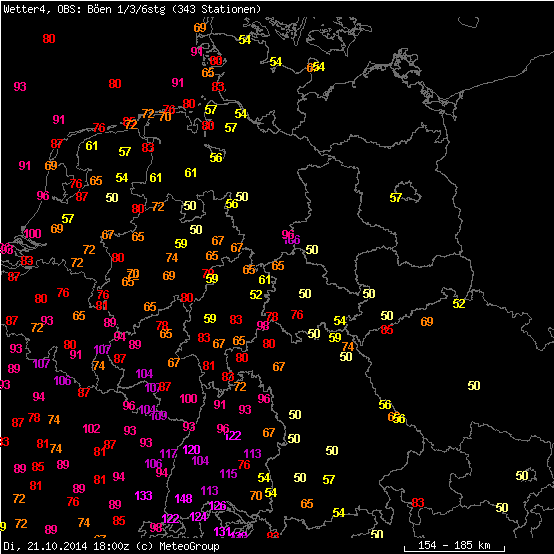Click the yellow 57 inside the Berlin outline
This screenshot has width=554, height=554.
[x=396, y=198]
